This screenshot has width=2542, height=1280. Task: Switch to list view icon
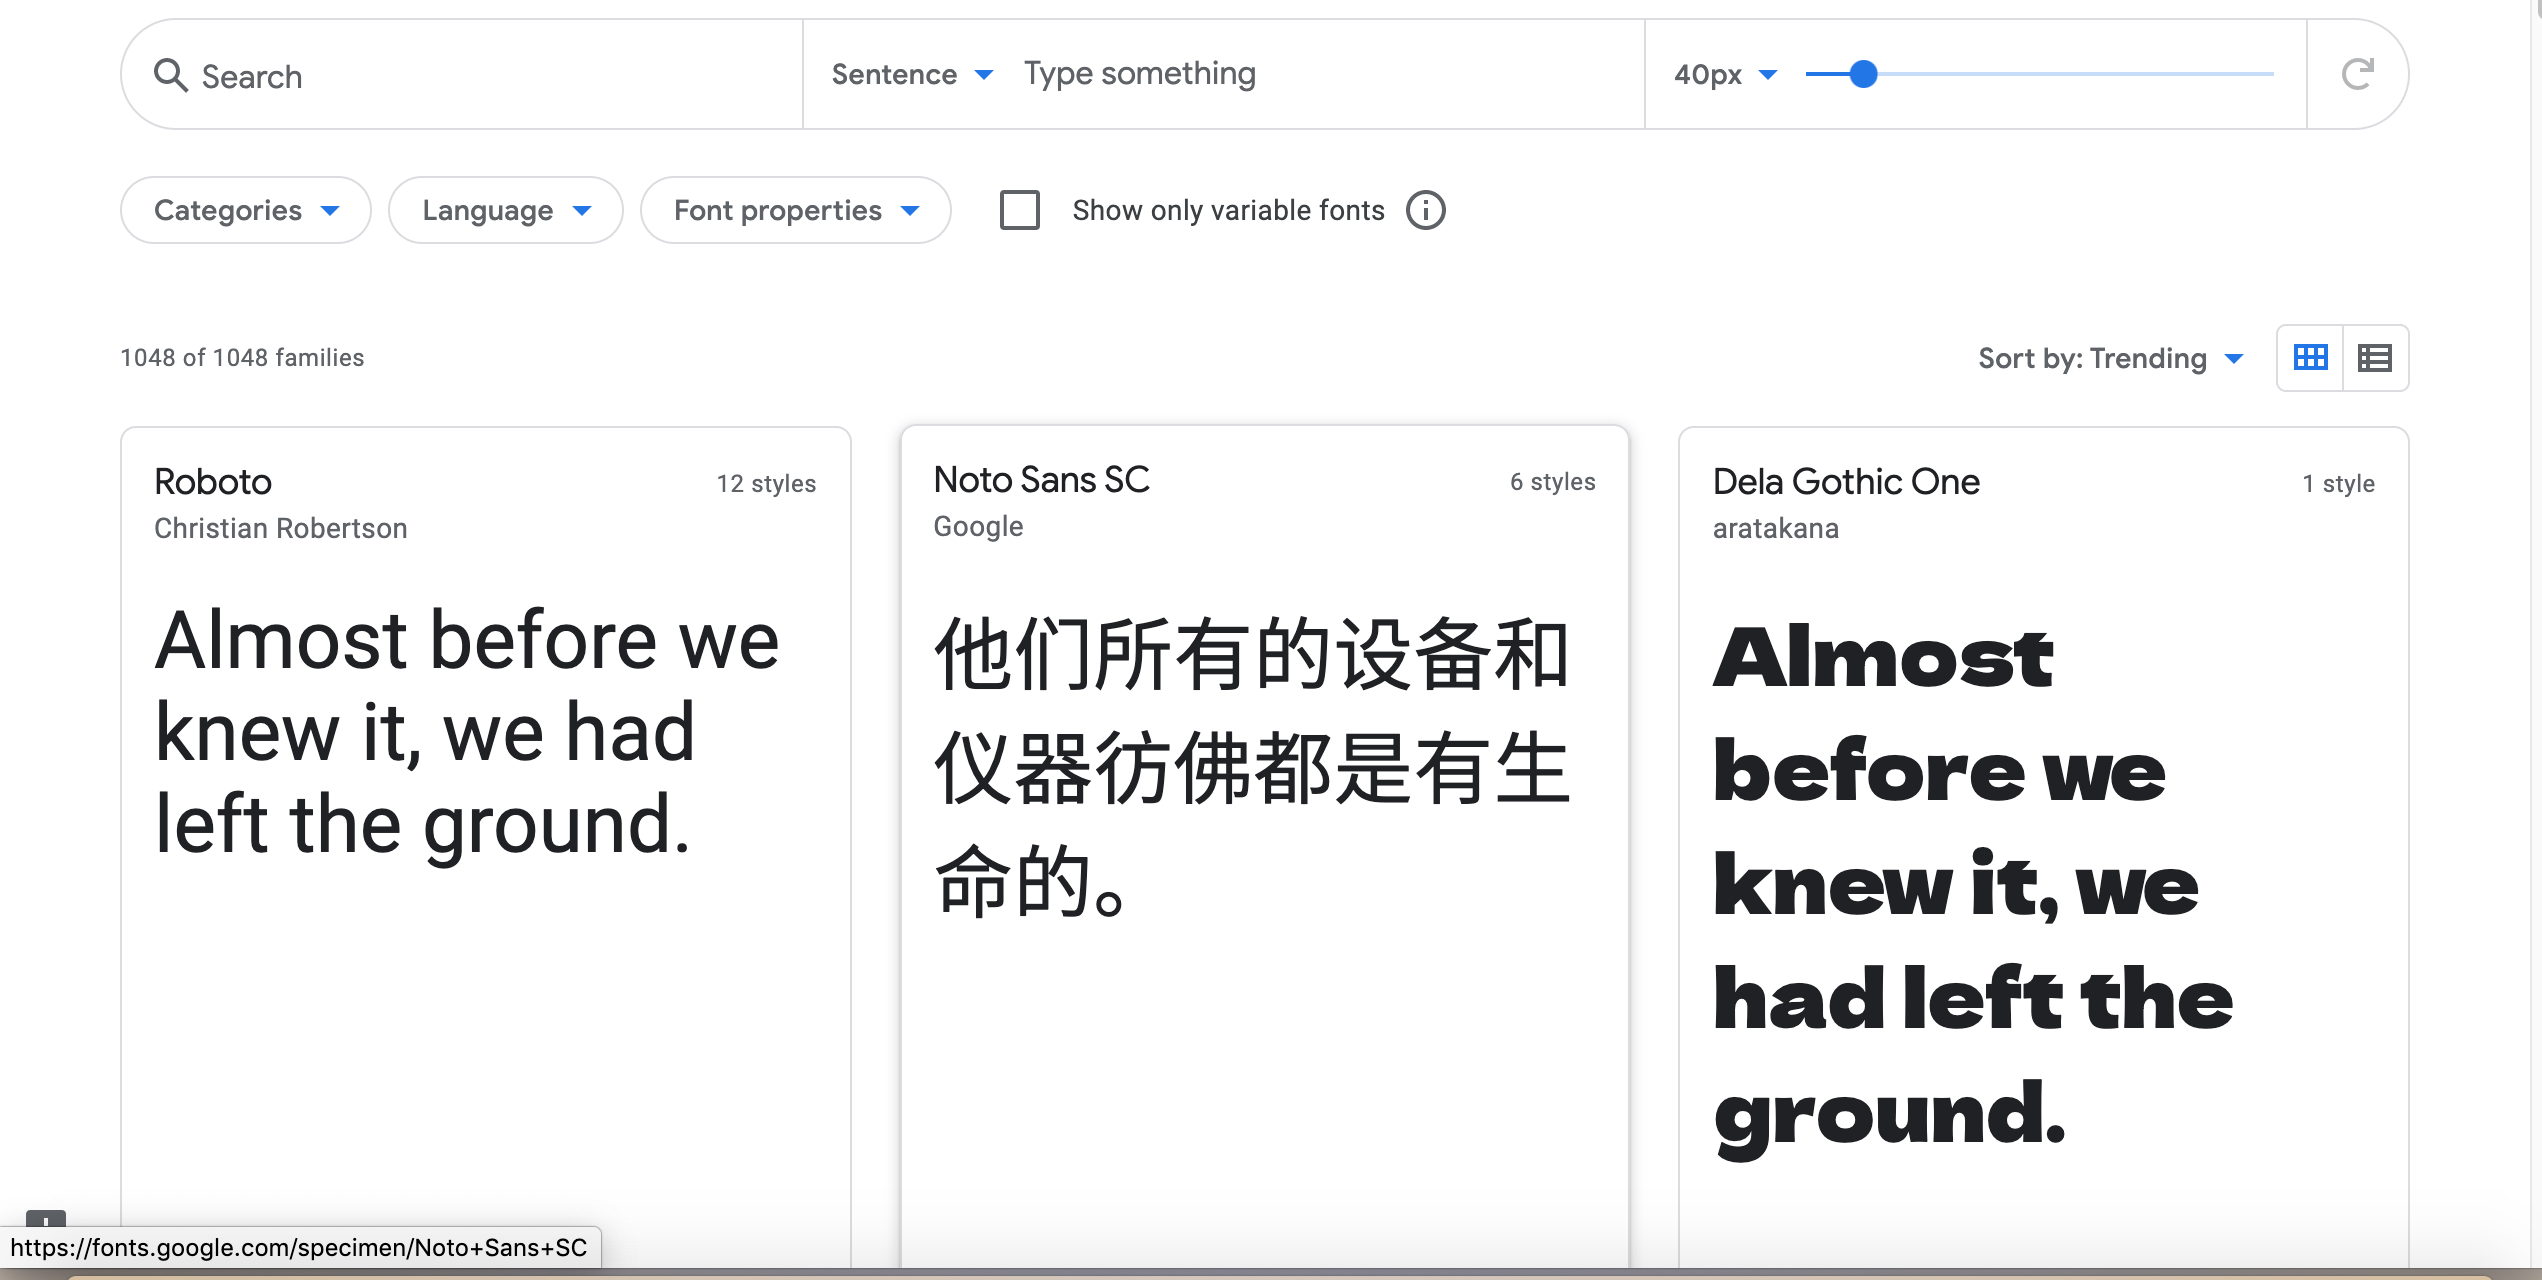click(x=2375, y=358)
